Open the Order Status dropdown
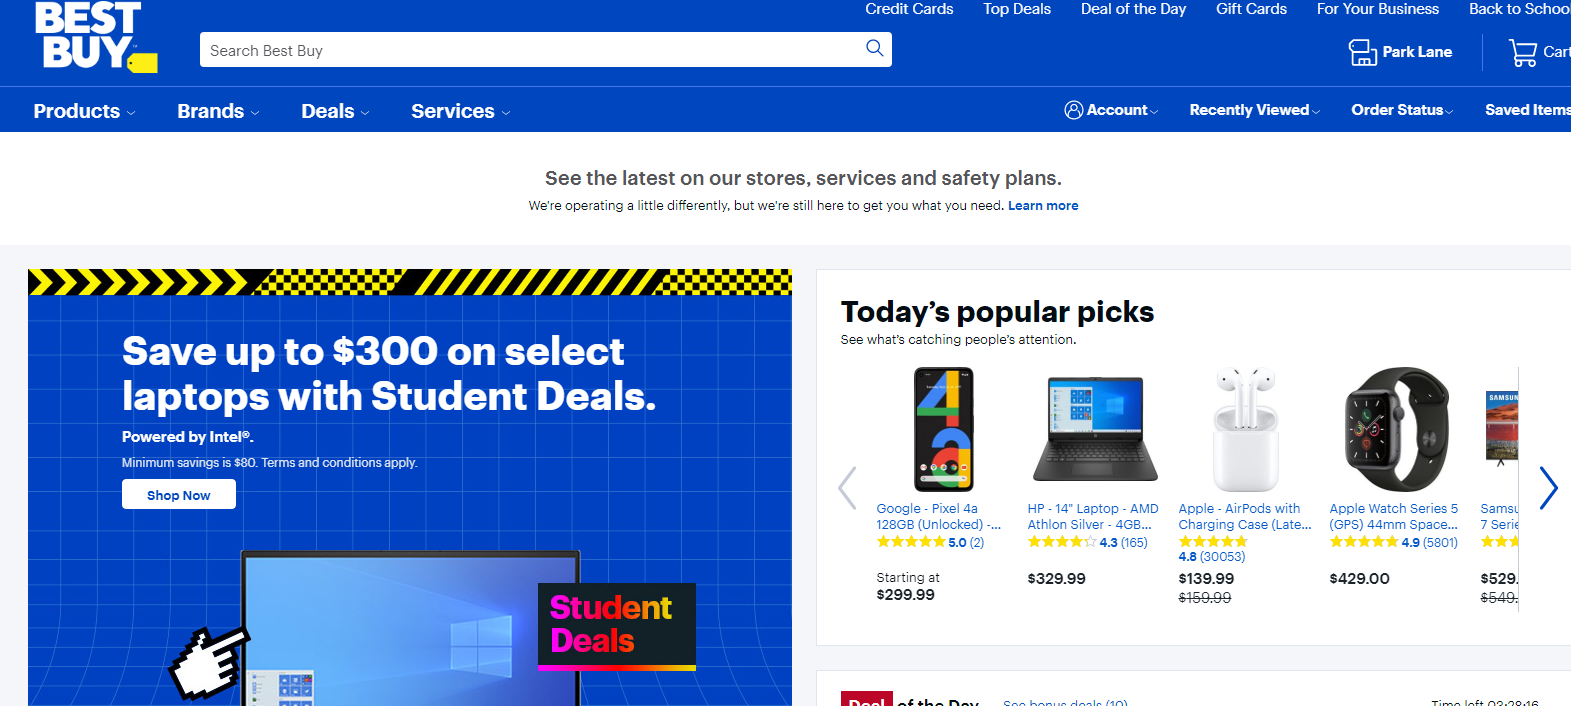Screen dimensions: 1571x706 pyautogui.click(x=1402, y=110)
